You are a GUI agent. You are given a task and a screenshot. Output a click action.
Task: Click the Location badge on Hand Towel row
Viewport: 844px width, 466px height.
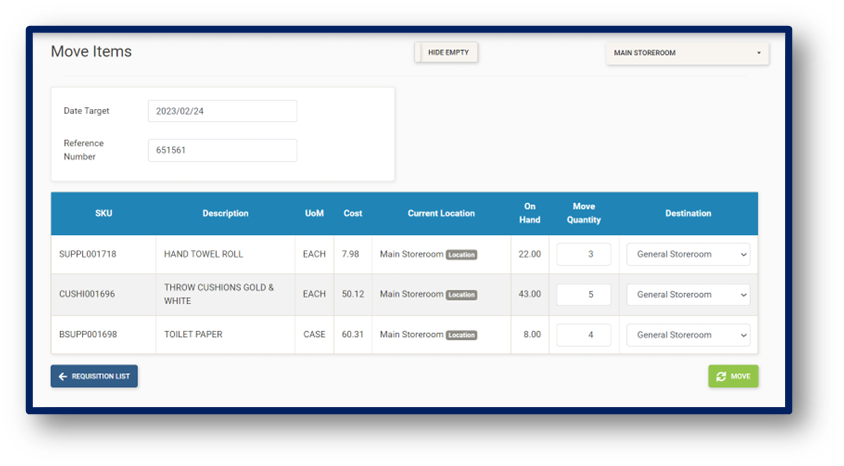(461, 255)
